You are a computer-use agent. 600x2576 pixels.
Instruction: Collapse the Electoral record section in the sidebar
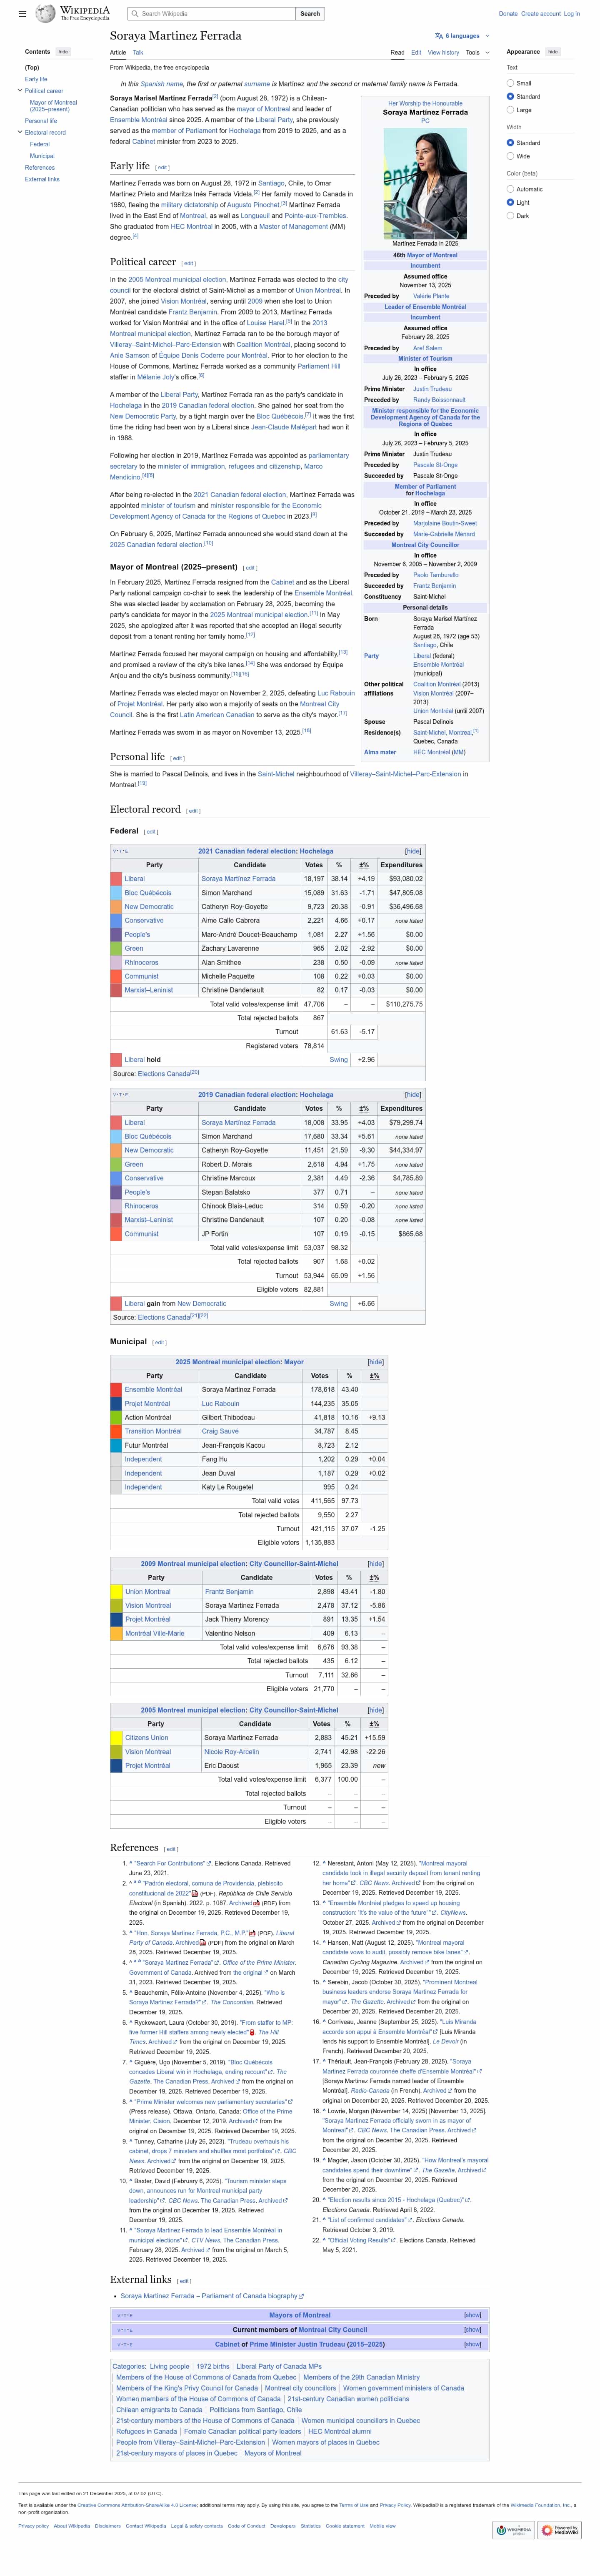(20, 132)
